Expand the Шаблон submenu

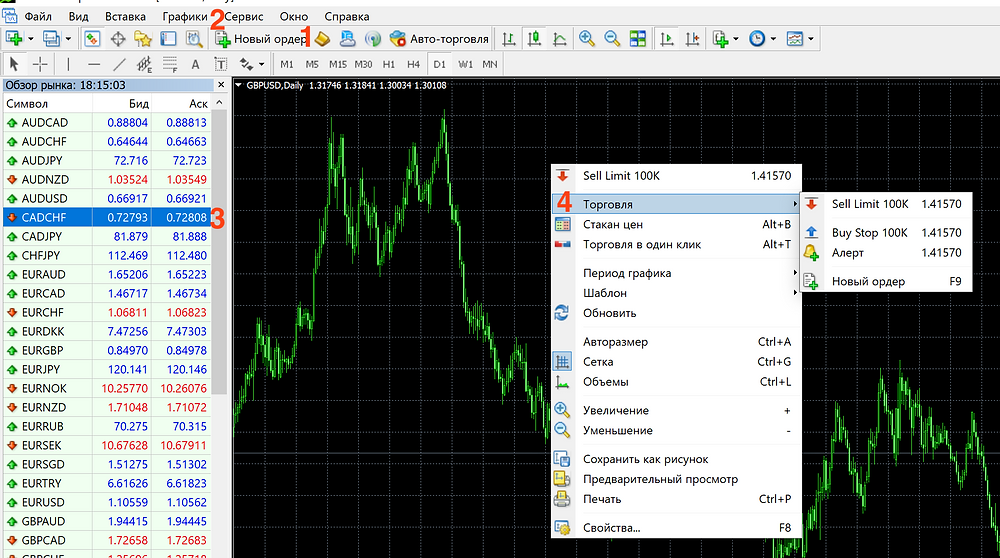pyautogui.click(x=676, y=293)
